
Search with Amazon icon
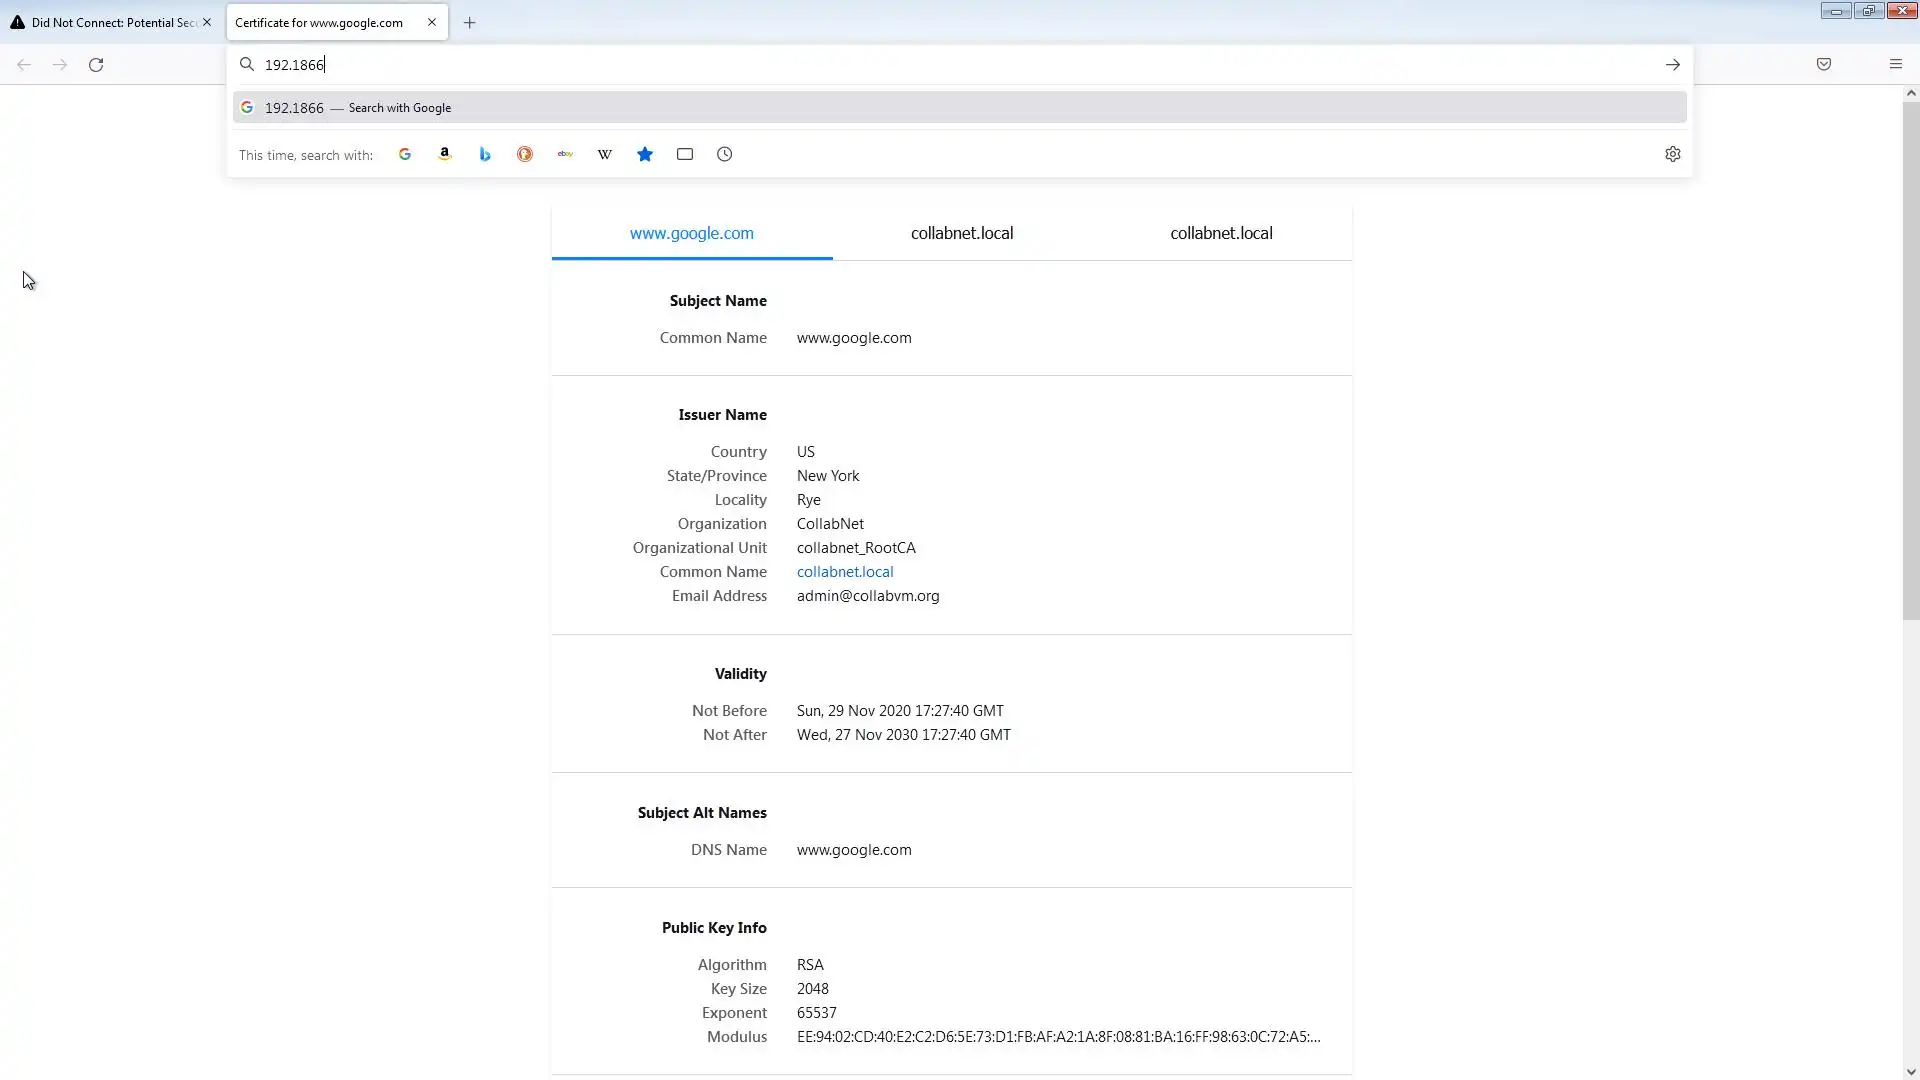[445, 154]
